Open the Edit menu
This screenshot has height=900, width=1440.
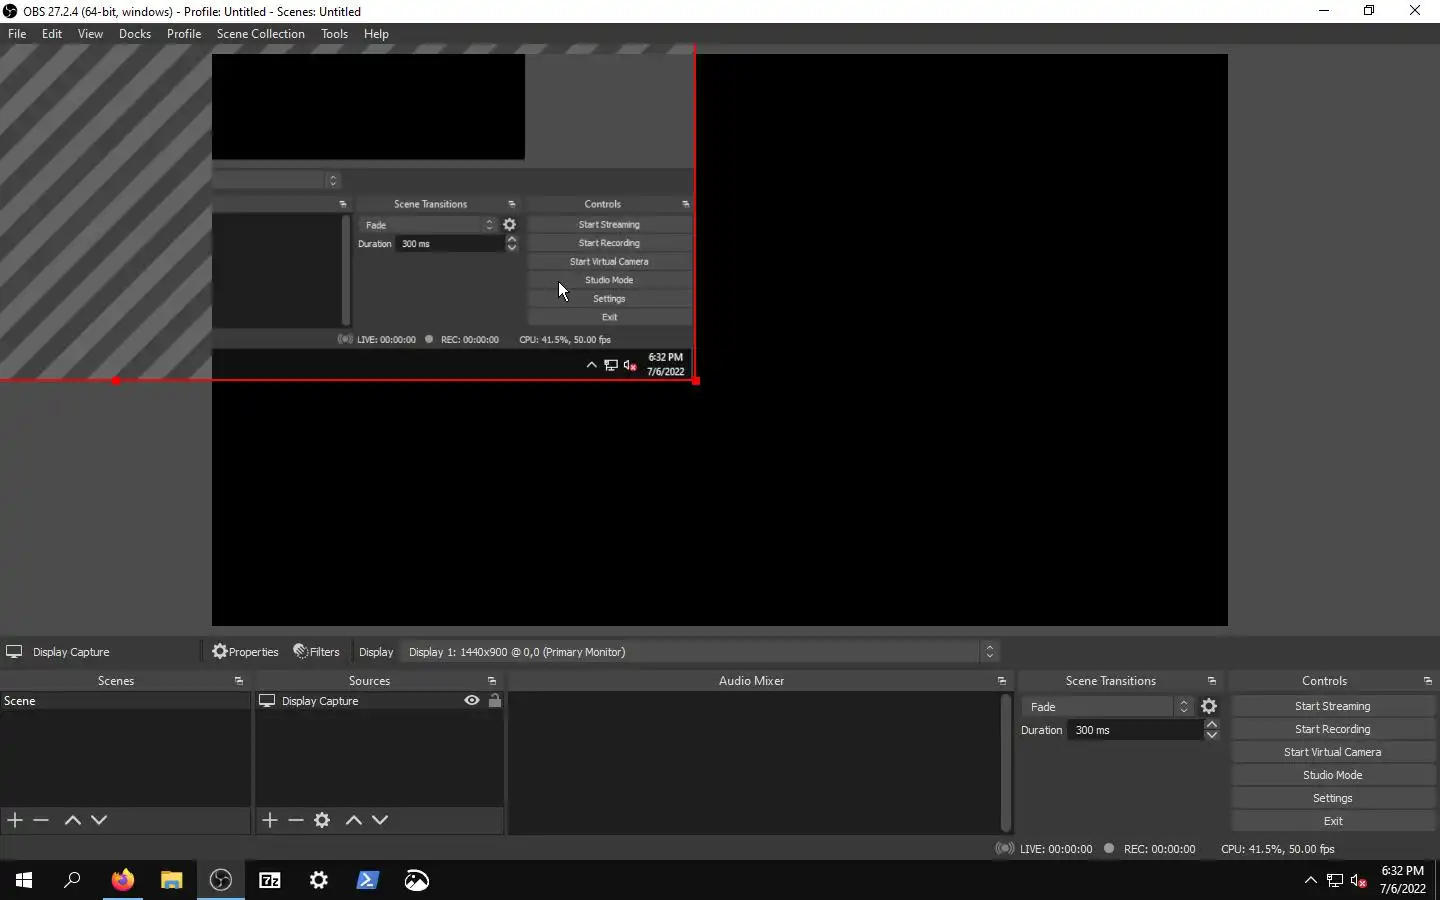point(52,34)
